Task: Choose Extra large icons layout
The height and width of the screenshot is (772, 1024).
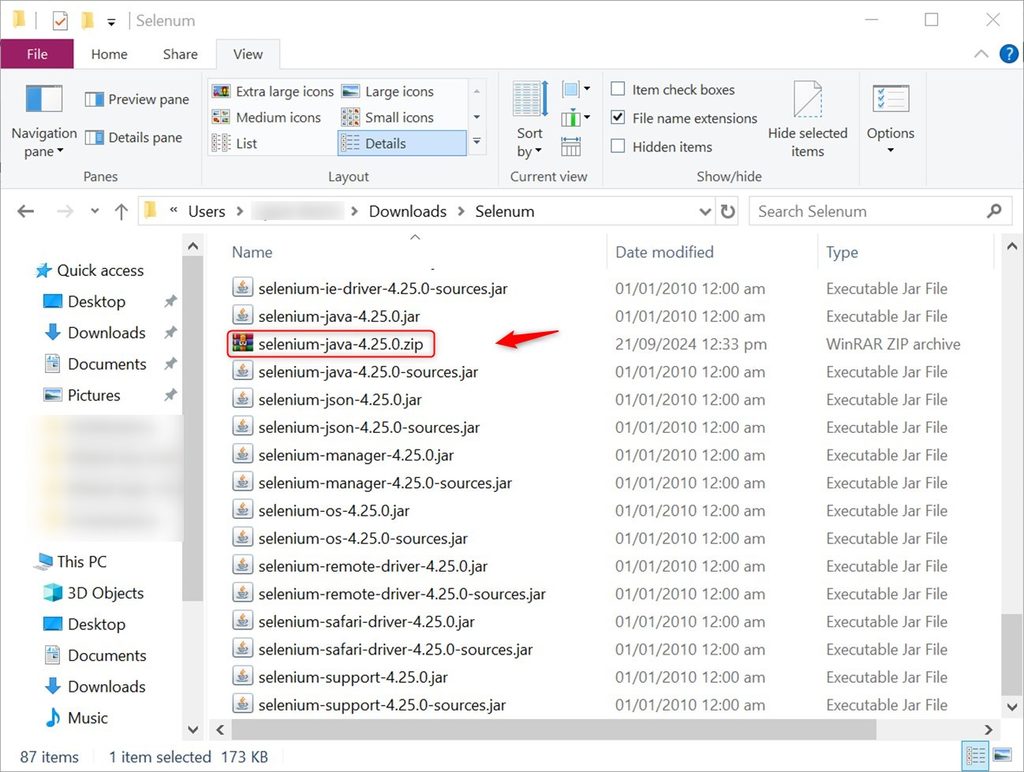Action: [x=273, y=91]
